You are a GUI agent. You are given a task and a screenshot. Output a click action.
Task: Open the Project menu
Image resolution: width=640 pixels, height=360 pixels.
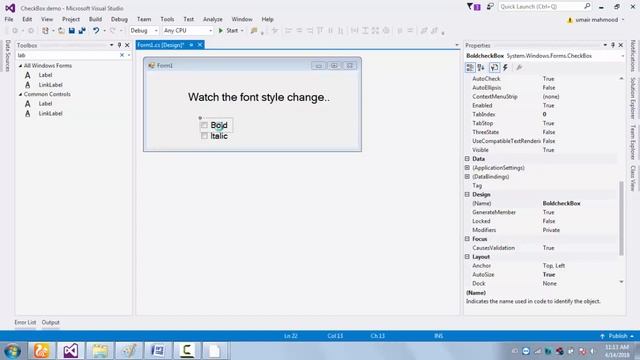[71, 19]
